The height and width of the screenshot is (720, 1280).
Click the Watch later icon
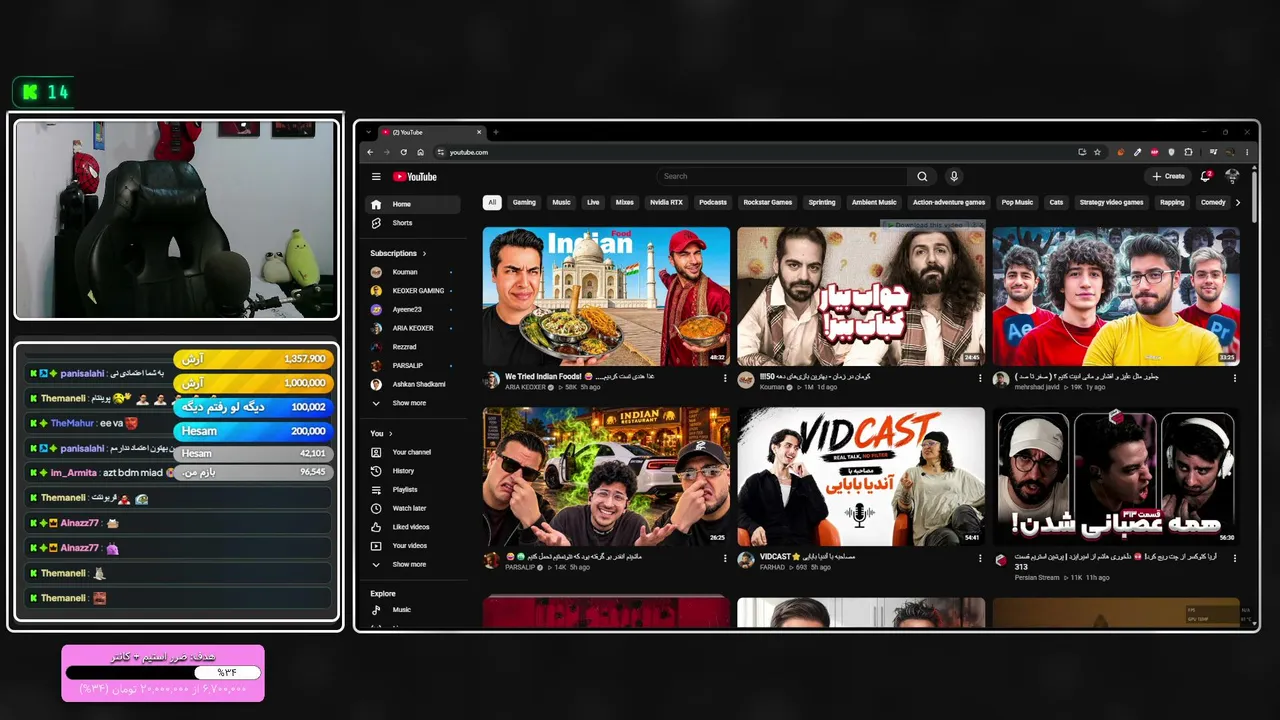(x=376, y=508)
